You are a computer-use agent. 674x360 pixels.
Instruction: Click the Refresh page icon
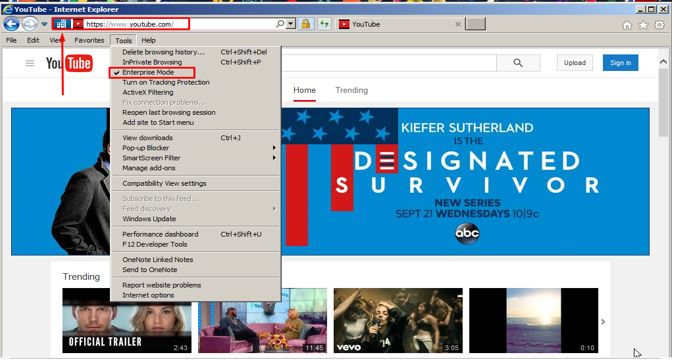(x=325, y=24)
